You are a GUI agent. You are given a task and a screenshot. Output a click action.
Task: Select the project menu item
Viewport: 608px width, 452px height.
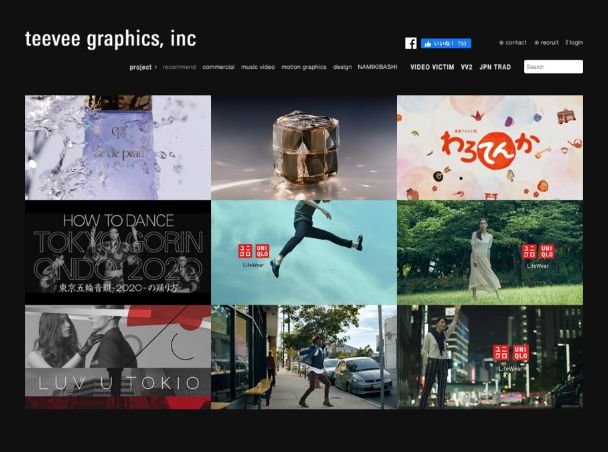coord(140,67)
